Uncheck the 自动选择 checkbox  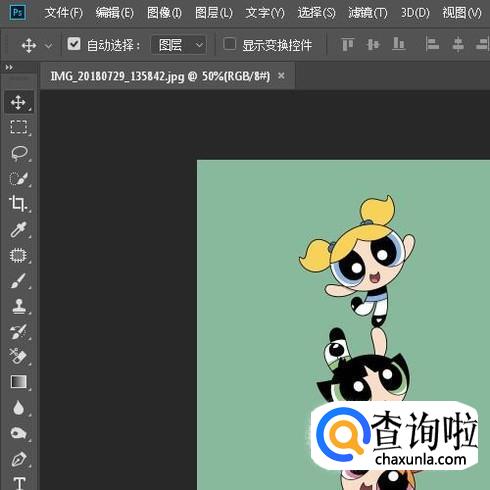(x=74, y=44)
